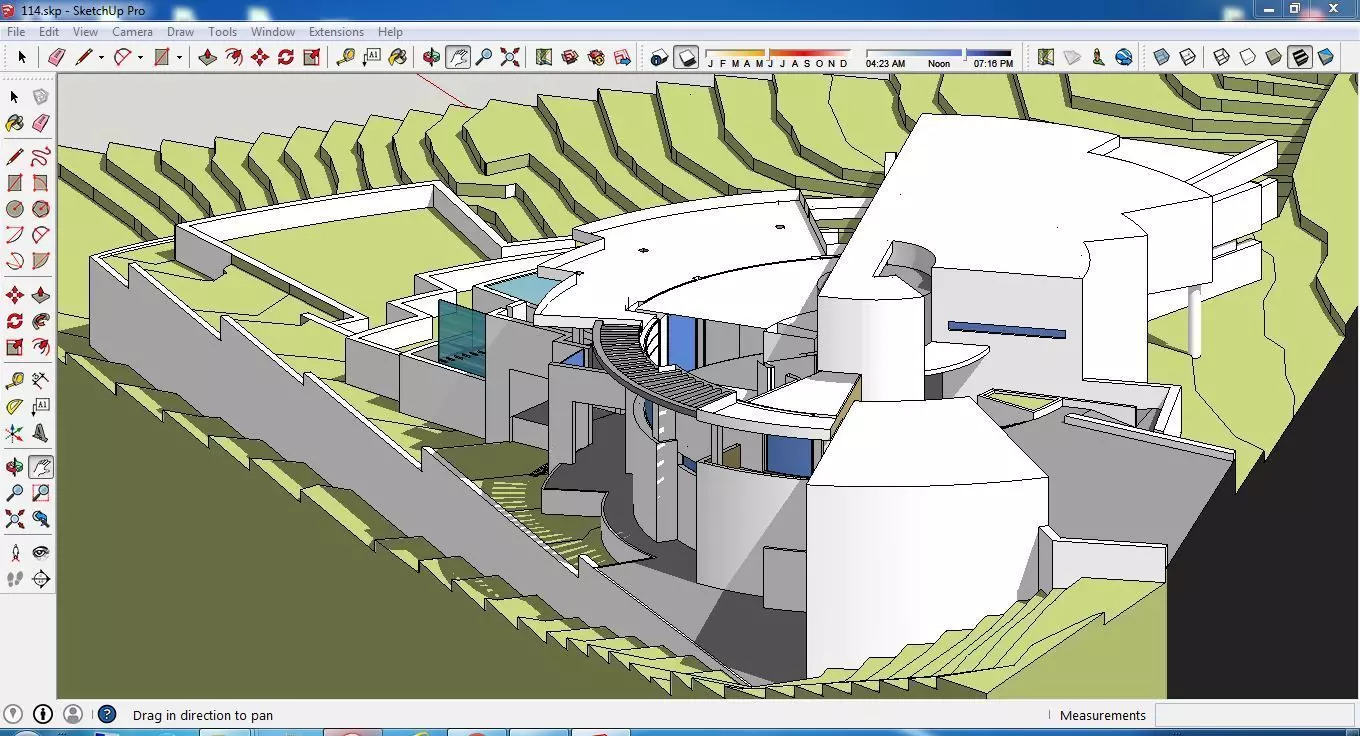This screenshot has height=736, width=1360.
Task: Open the Camera menu
Action: point(132,32)
